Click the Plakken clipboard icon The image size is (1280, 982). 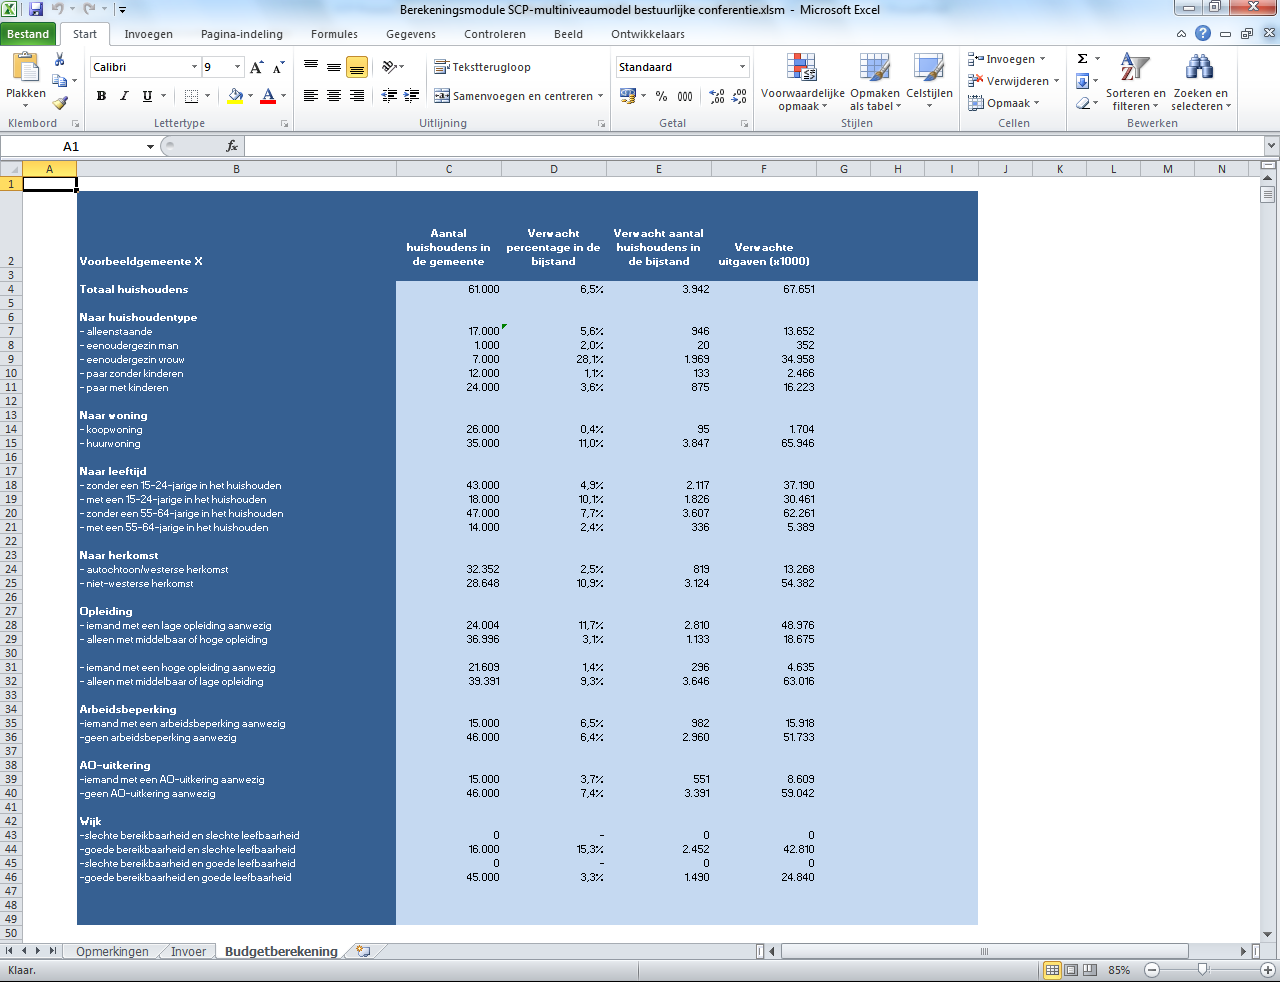pyautogui.click(x=25, y=67)
